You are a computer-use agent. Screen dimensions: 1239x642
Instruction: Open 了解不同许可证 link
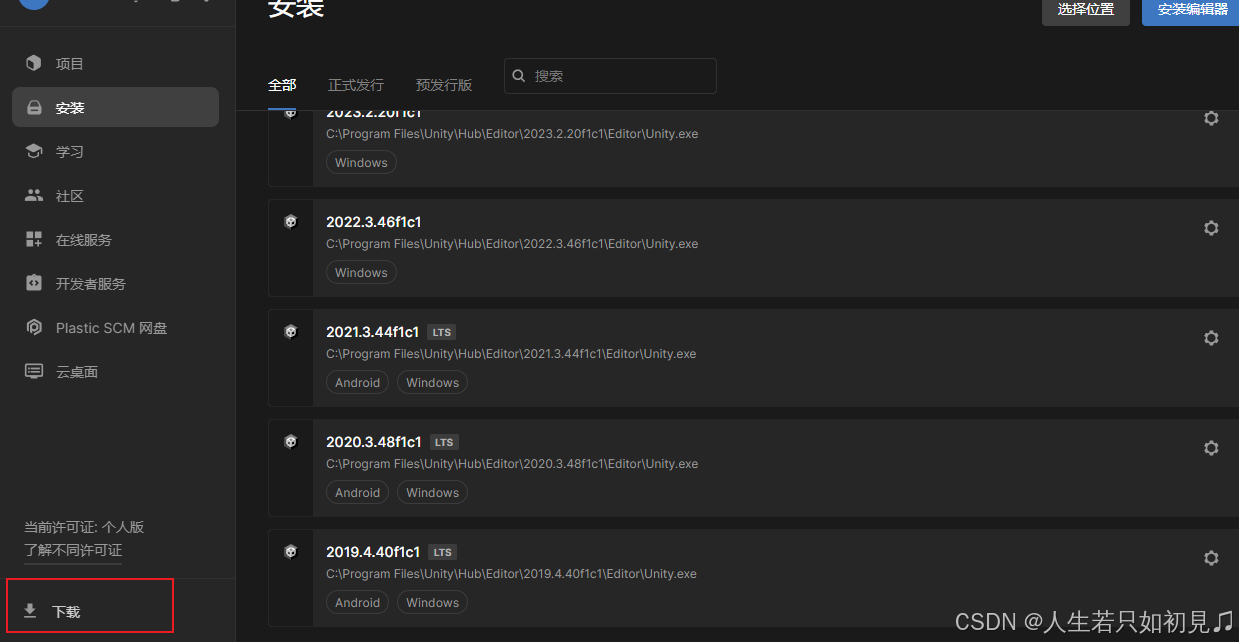(73, 551)
